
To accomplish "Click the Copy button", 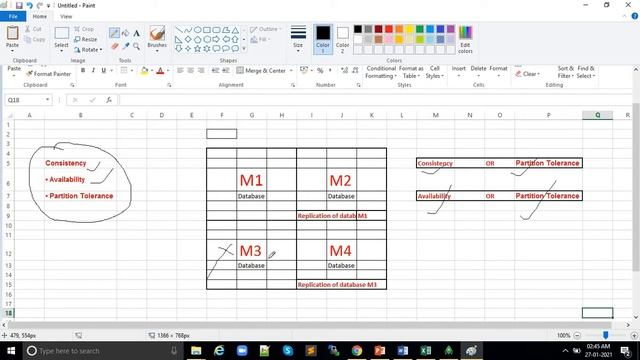I will [34, 39].
